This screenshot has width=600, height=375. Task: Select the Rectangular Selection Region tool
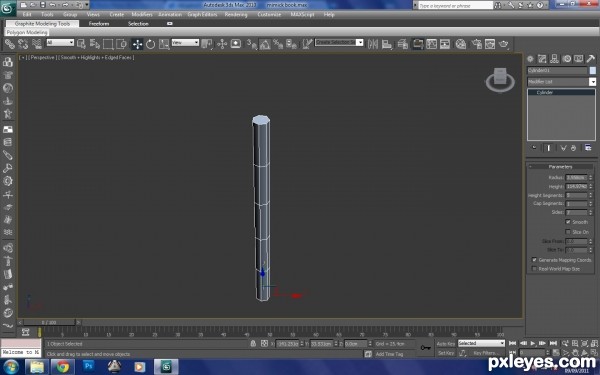point(108,44)
